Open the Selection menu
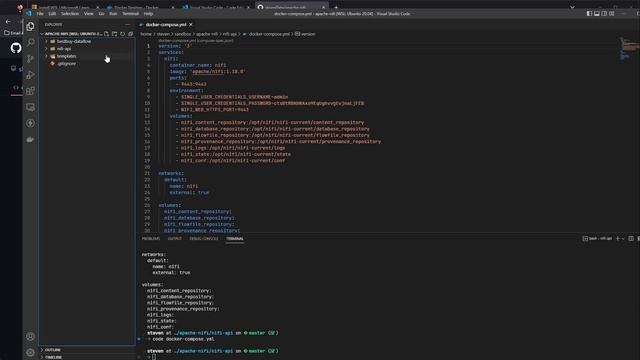The width and height of the screenshot is (640, 360). click(70, 13)
